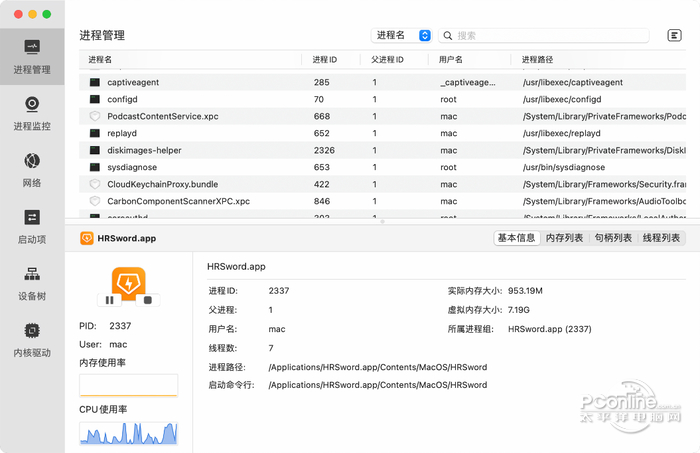Stop the HRSword process
This screenshot has height=453, width=700.
point(148,300)
